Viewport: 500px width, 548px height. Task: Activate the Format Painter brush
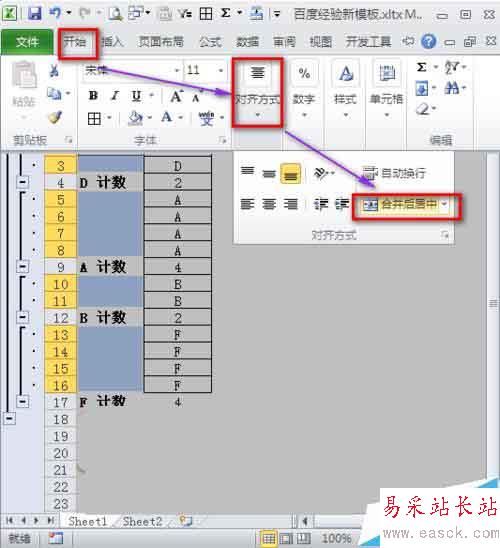[x=55, y=117]
